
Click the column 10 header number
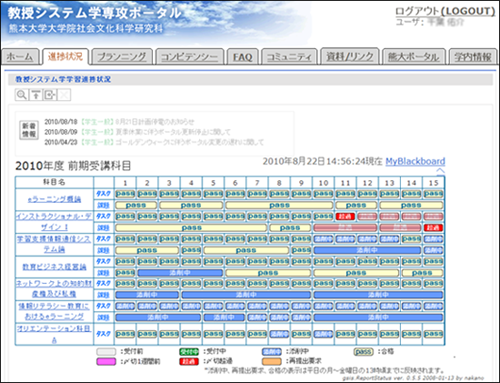(323, 183)
